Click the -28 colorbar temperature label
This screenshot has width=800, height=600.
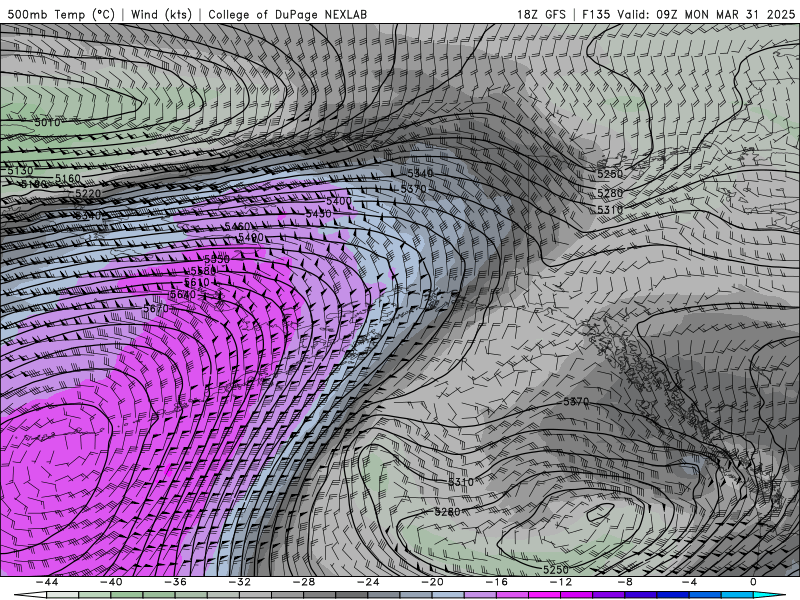point(304,582)
